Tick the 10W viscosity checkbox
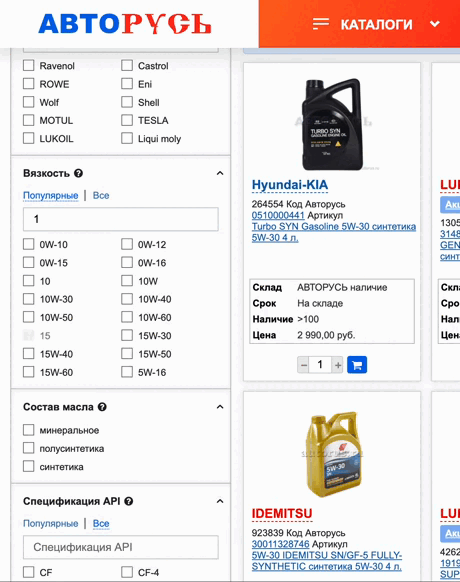This screenshot has width=460, height=582. point(127,281)
